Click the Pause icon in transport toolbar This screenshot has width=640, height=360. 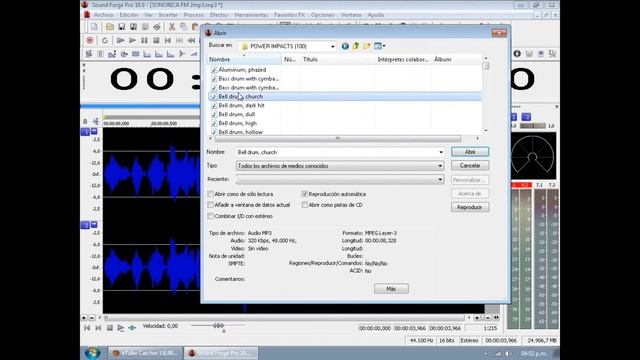point(144,40)
